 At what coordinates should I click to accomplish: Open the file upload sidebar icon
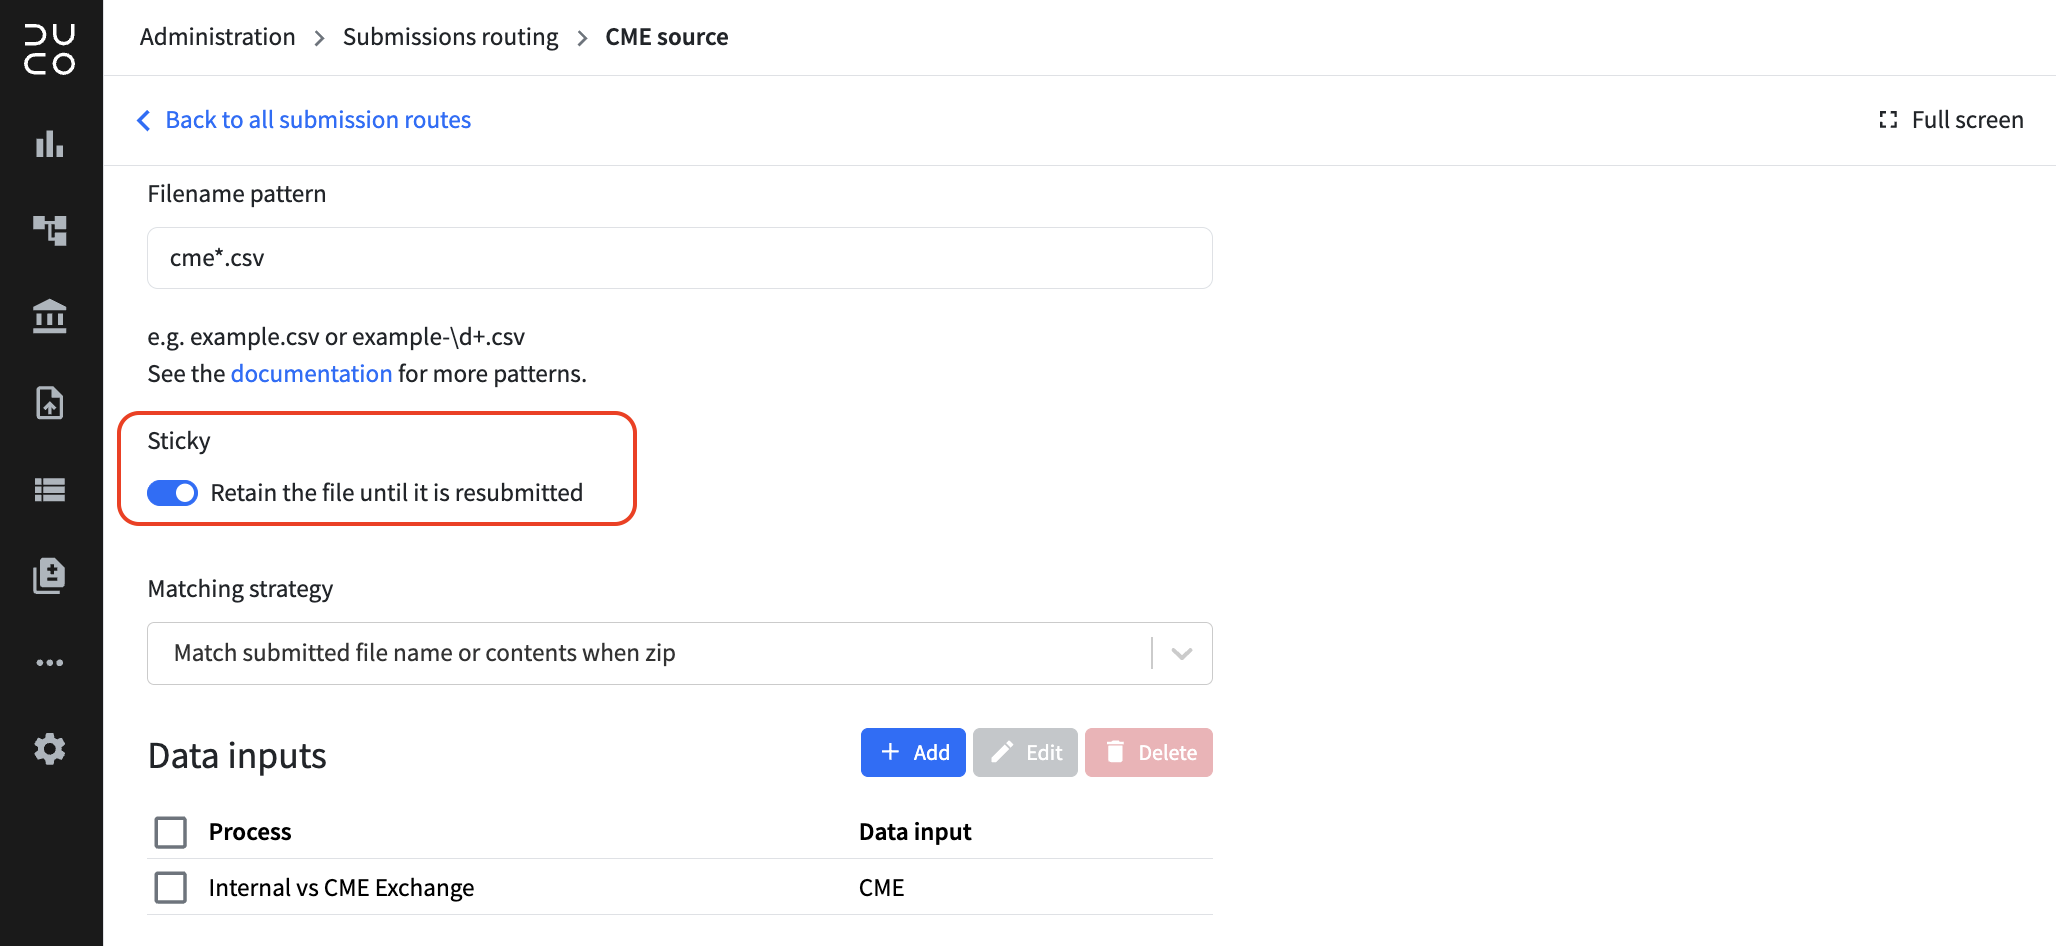(50, 403)
